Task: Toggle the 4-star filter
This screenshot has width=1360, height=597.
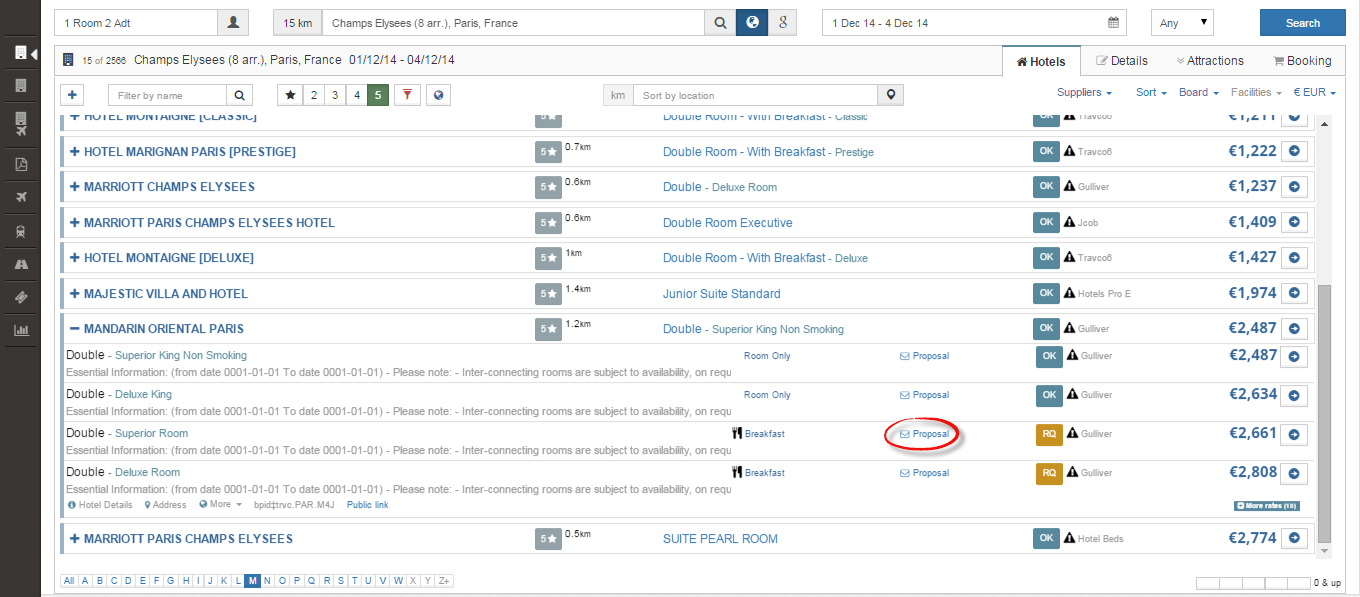Action: pos(357,95)
